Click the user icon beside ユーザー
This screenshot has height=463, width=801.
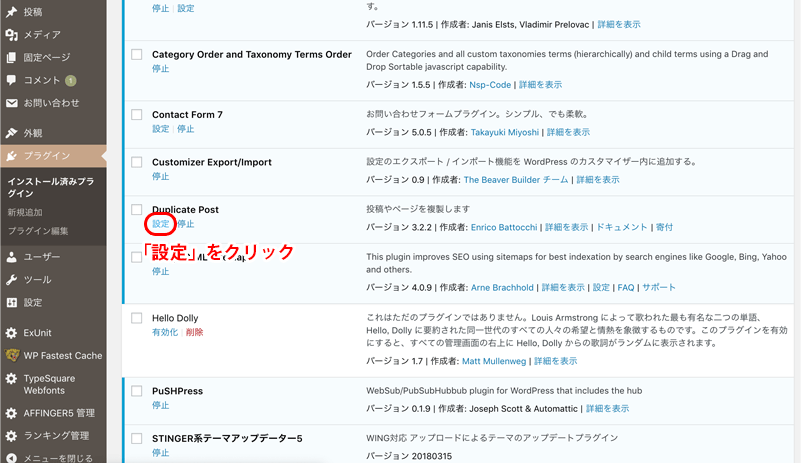tap(11, 257)
